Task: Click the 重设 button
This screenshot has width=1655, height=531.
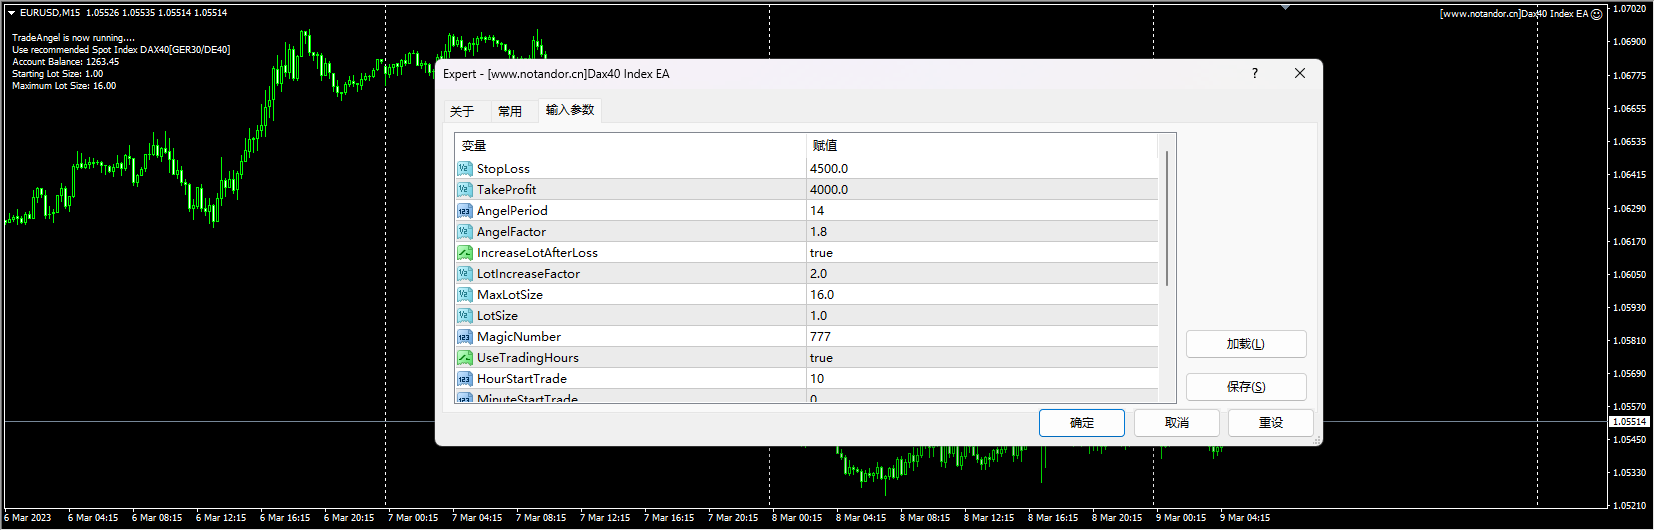Action: 1271,423
